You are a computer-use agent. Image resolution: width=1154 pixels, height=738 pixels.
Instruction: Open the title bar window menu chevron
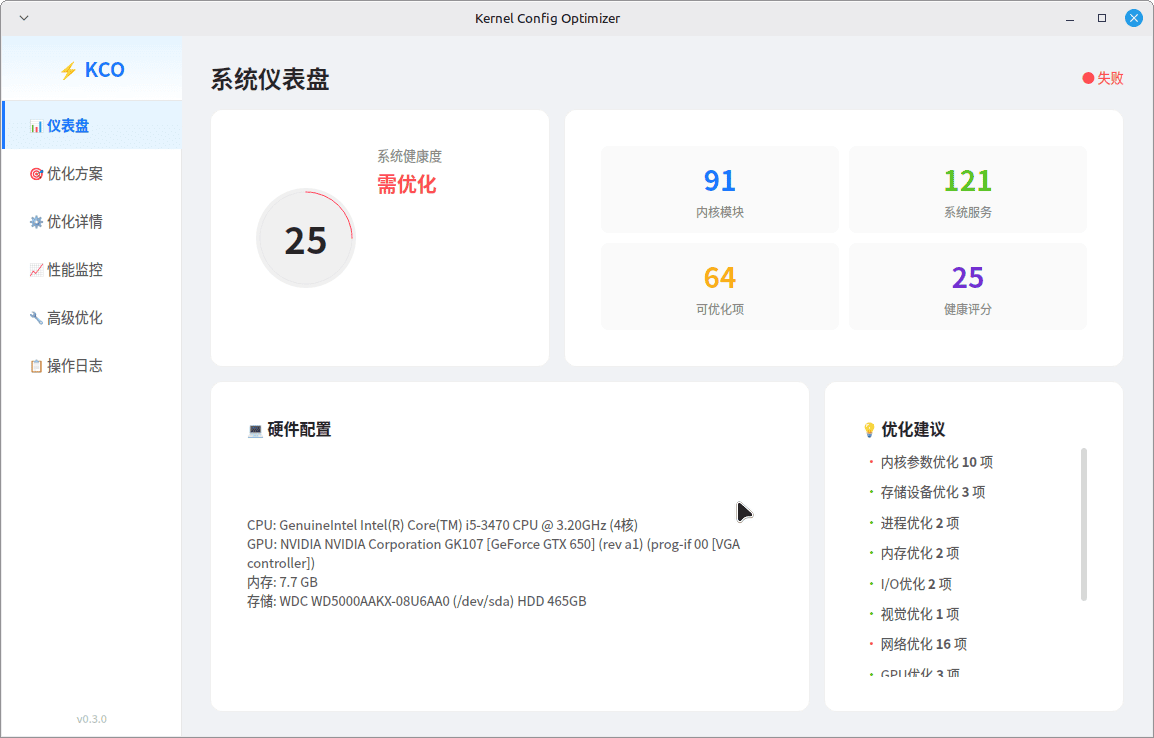[24, 18]
